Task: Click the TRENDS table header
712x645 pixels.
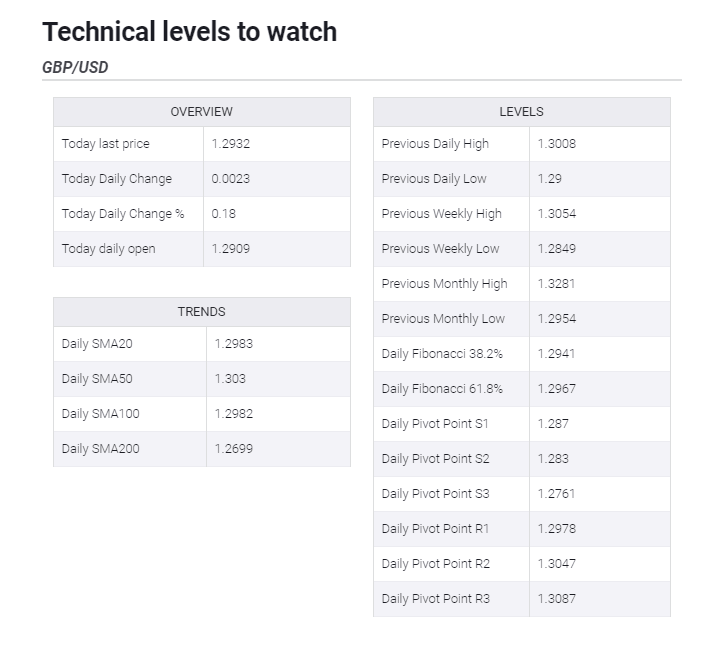Action: coord(201,312)
